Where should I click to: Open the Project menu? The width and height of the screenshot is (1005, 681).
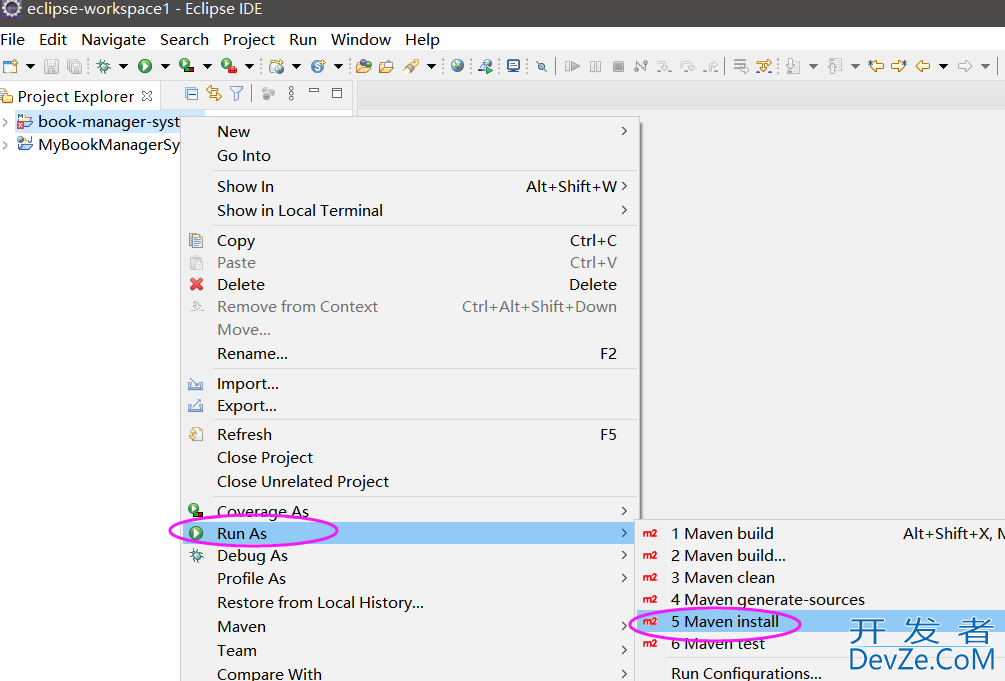[249, 40]
